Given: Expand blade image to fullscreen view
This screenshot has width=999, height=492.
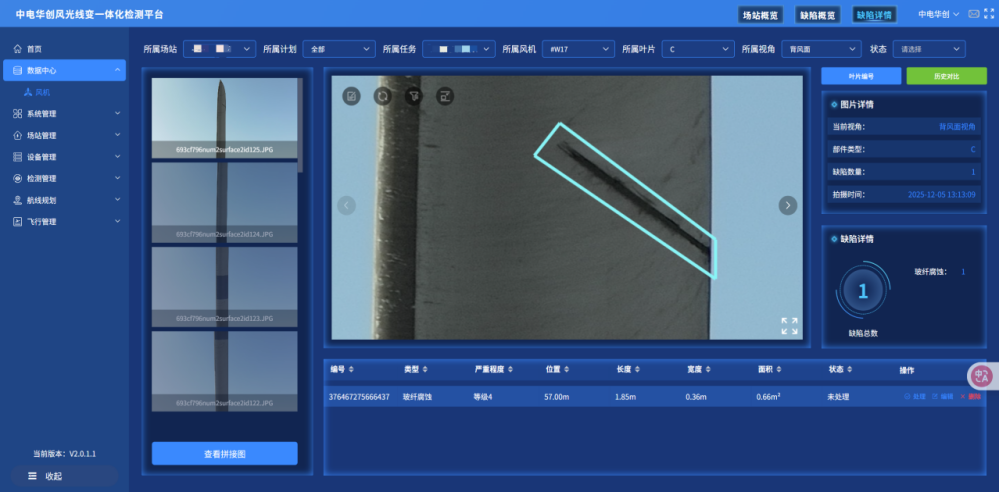Looking at the screenshot, I should tap(789, 326).
